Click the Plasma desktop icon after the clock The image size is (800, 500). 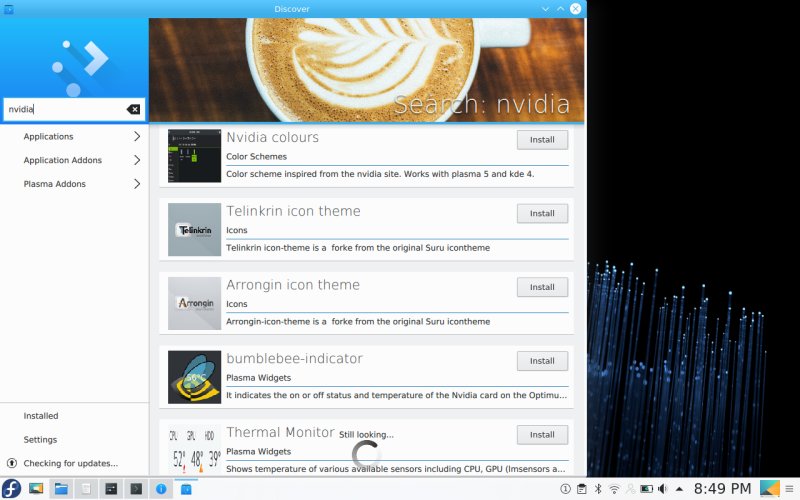click(x=770, y=489)
